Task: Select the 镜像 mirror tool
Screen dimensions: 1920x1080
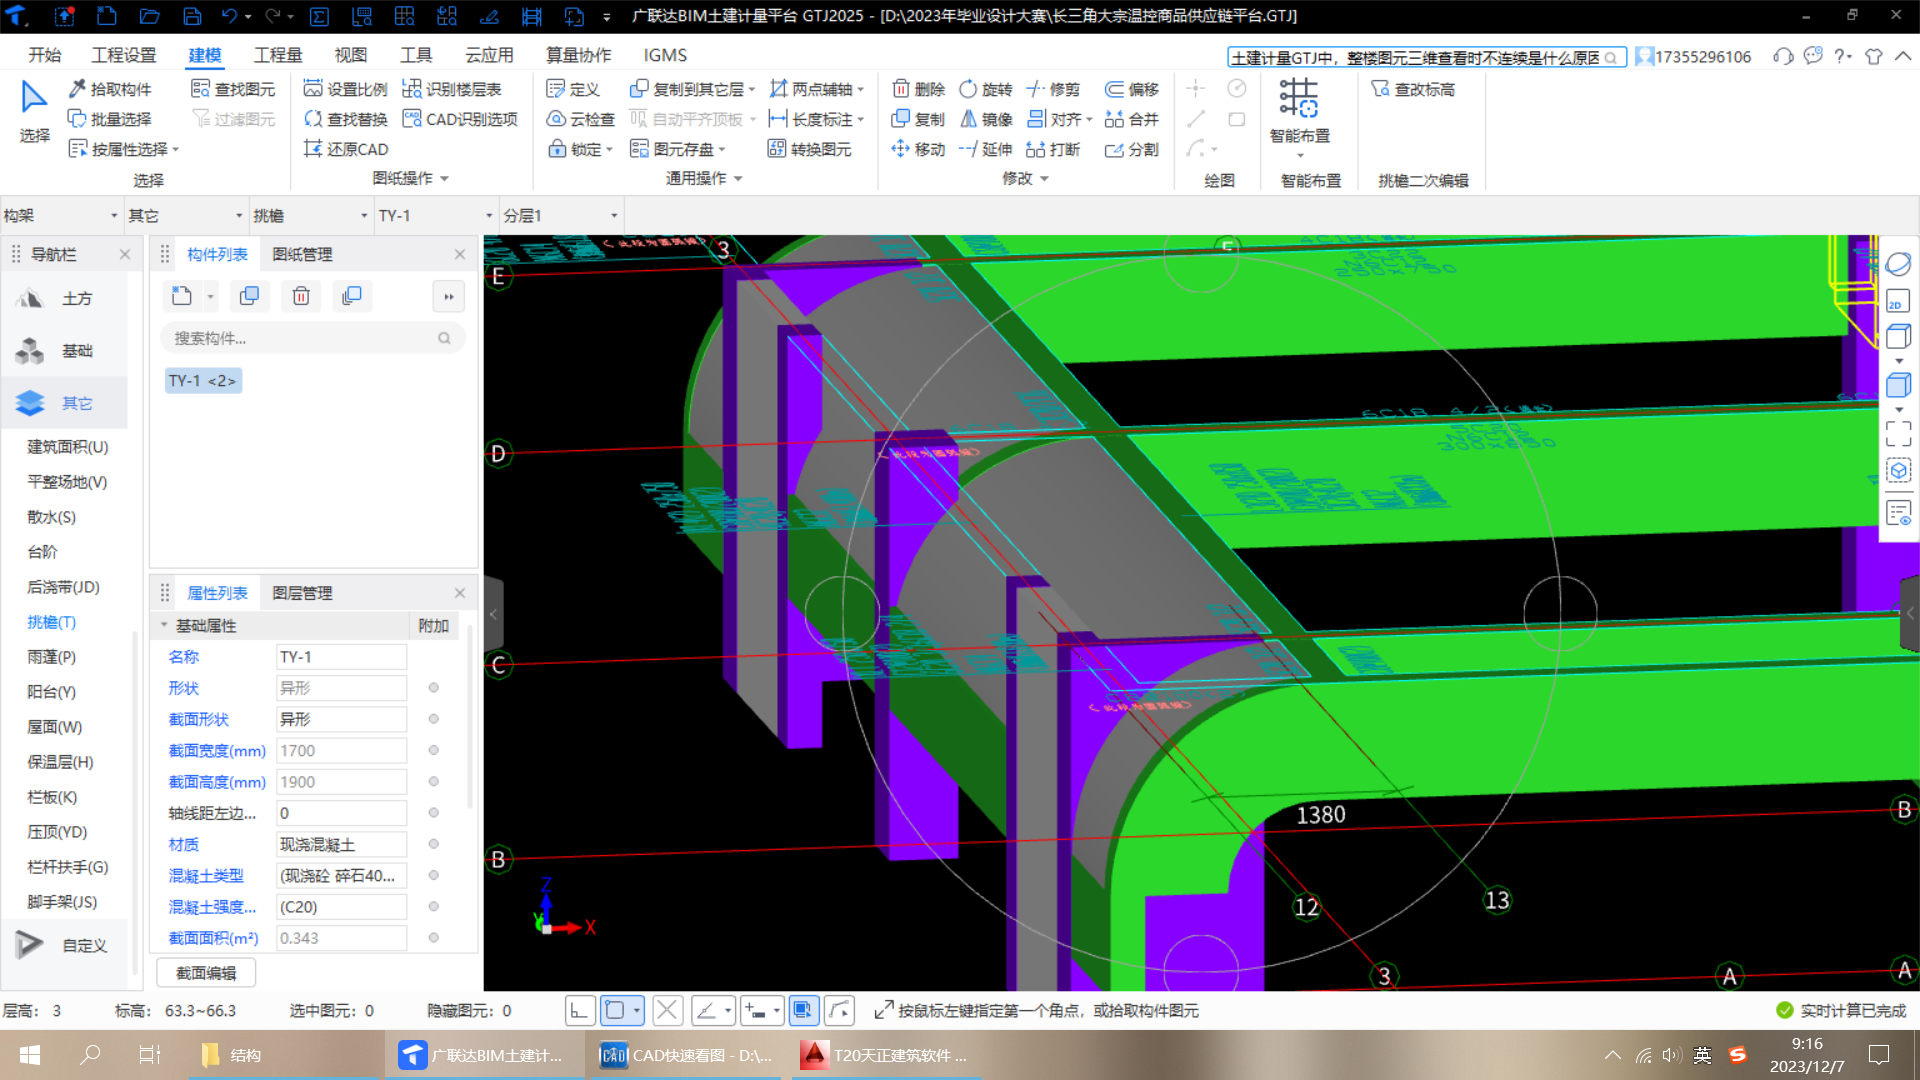Action: [x=986, y=119]
